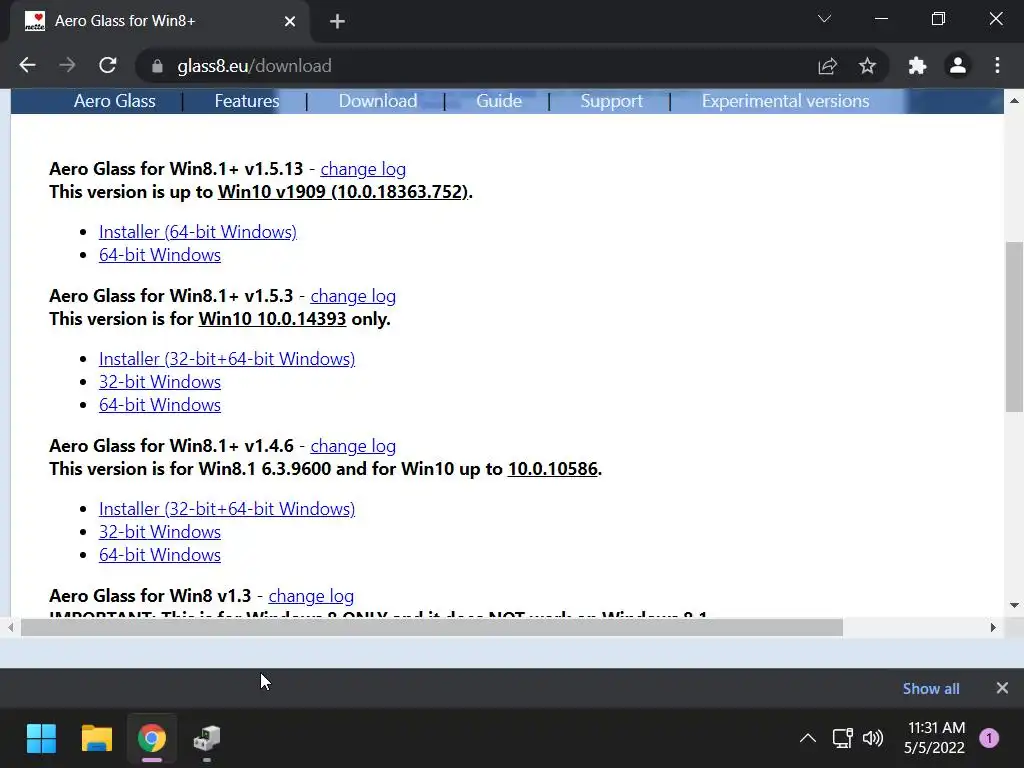This screenshot has height=768, width=1024.
Task: Open network status tray icon
Action: (x=842, y=739)
